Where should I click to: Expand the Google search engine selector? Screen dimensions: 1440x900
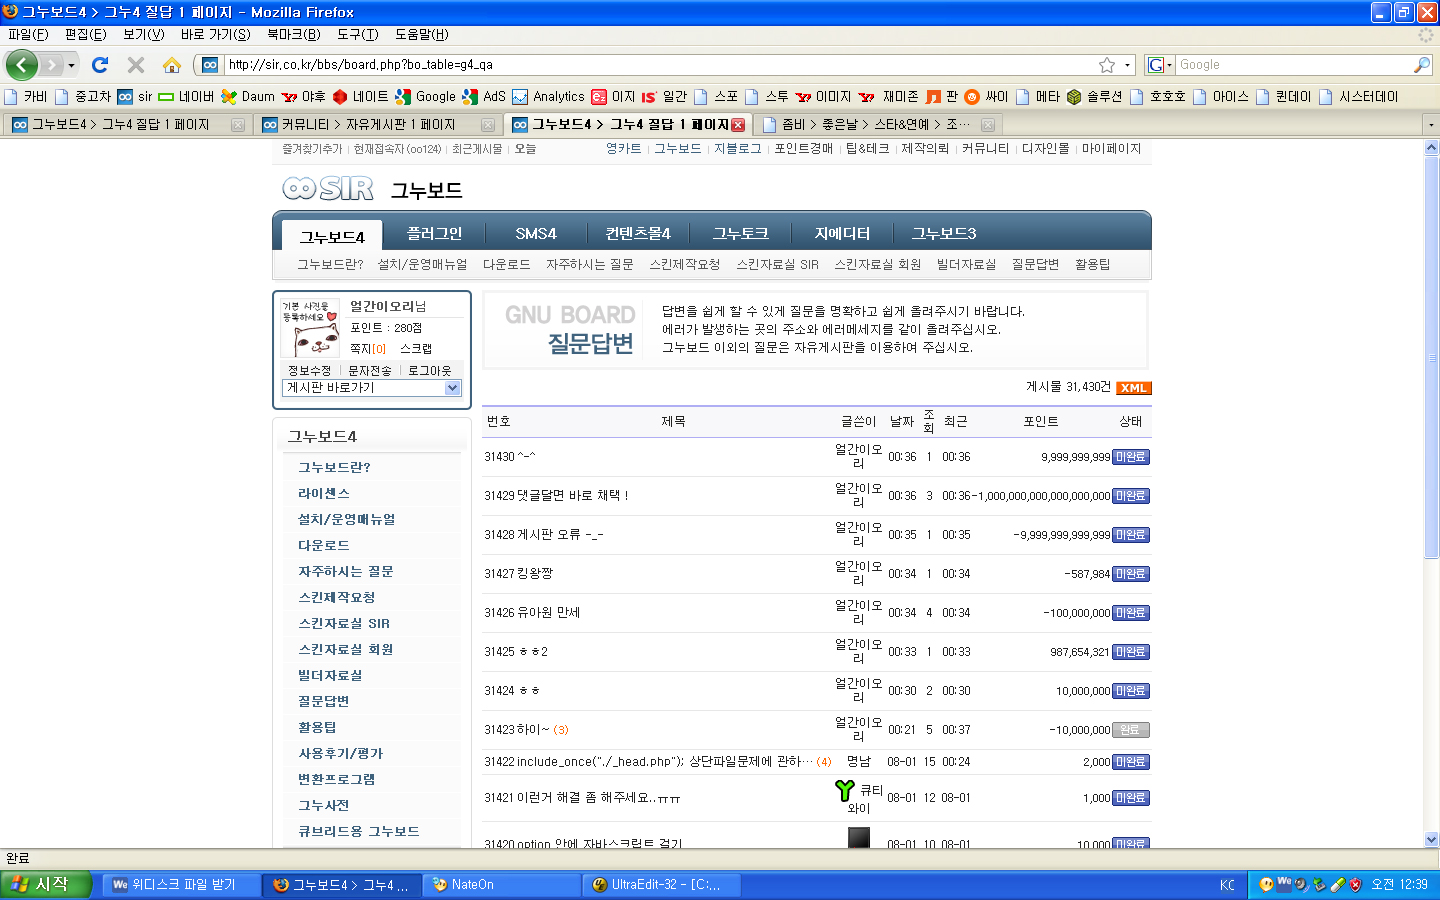coord(1159,65)
